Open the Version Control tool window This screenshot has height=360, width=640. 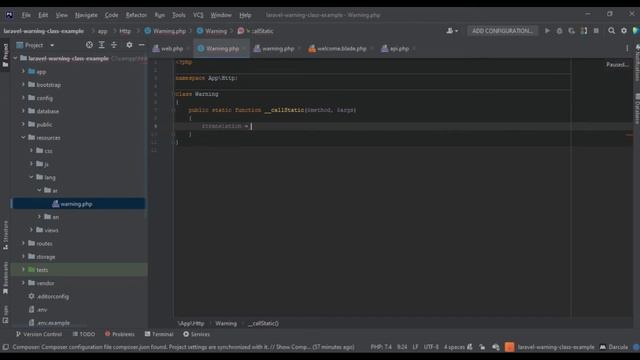click(x=39, y=334)
